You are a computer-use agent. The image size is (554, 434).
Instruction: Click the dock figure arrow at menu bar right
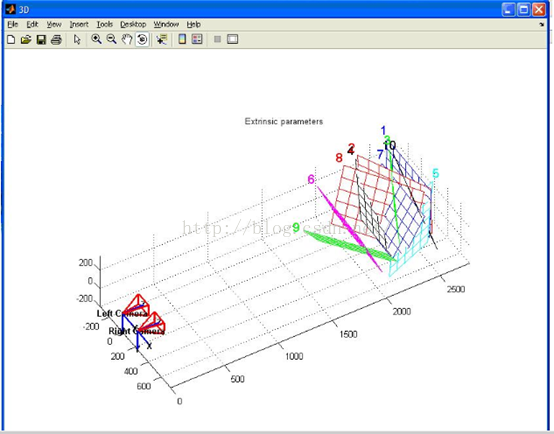coord(542,24)
